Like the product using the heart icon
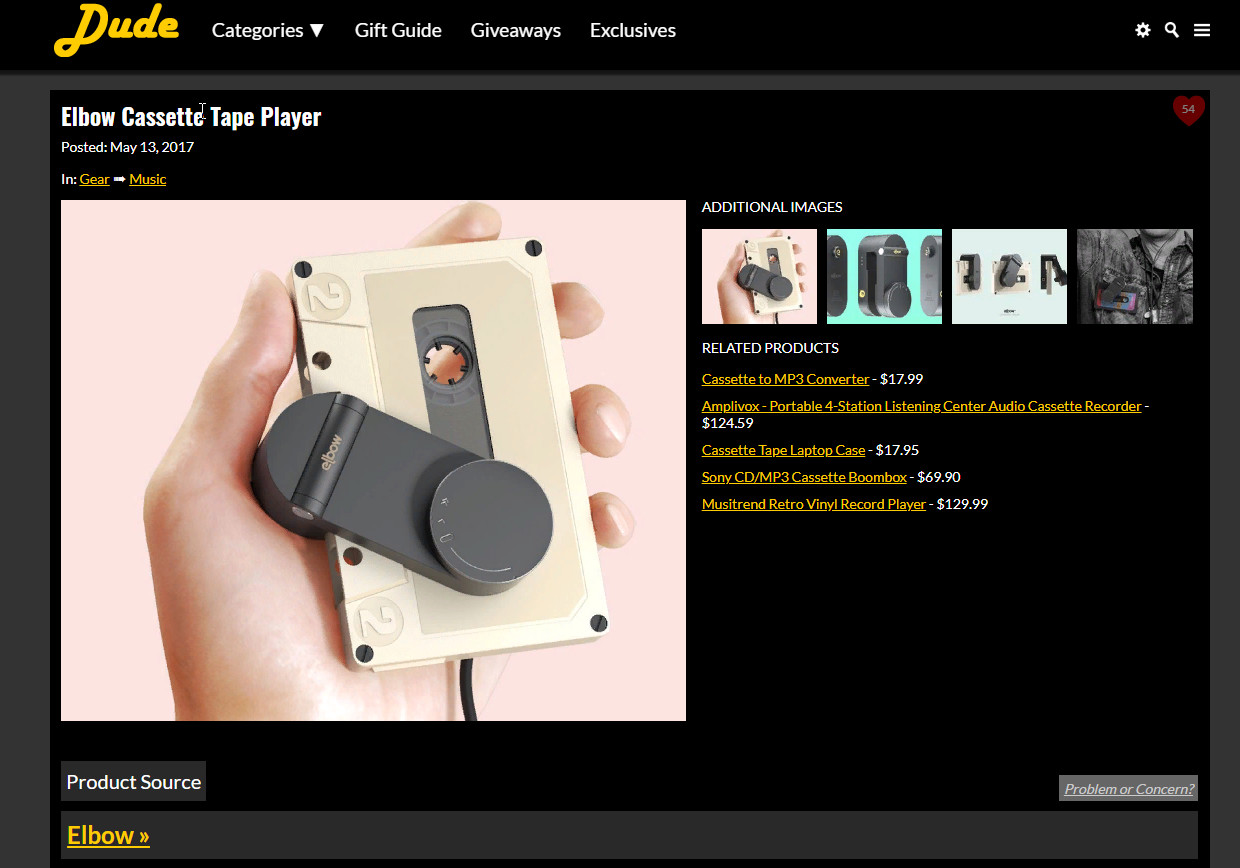 [x=1188, y=110]
